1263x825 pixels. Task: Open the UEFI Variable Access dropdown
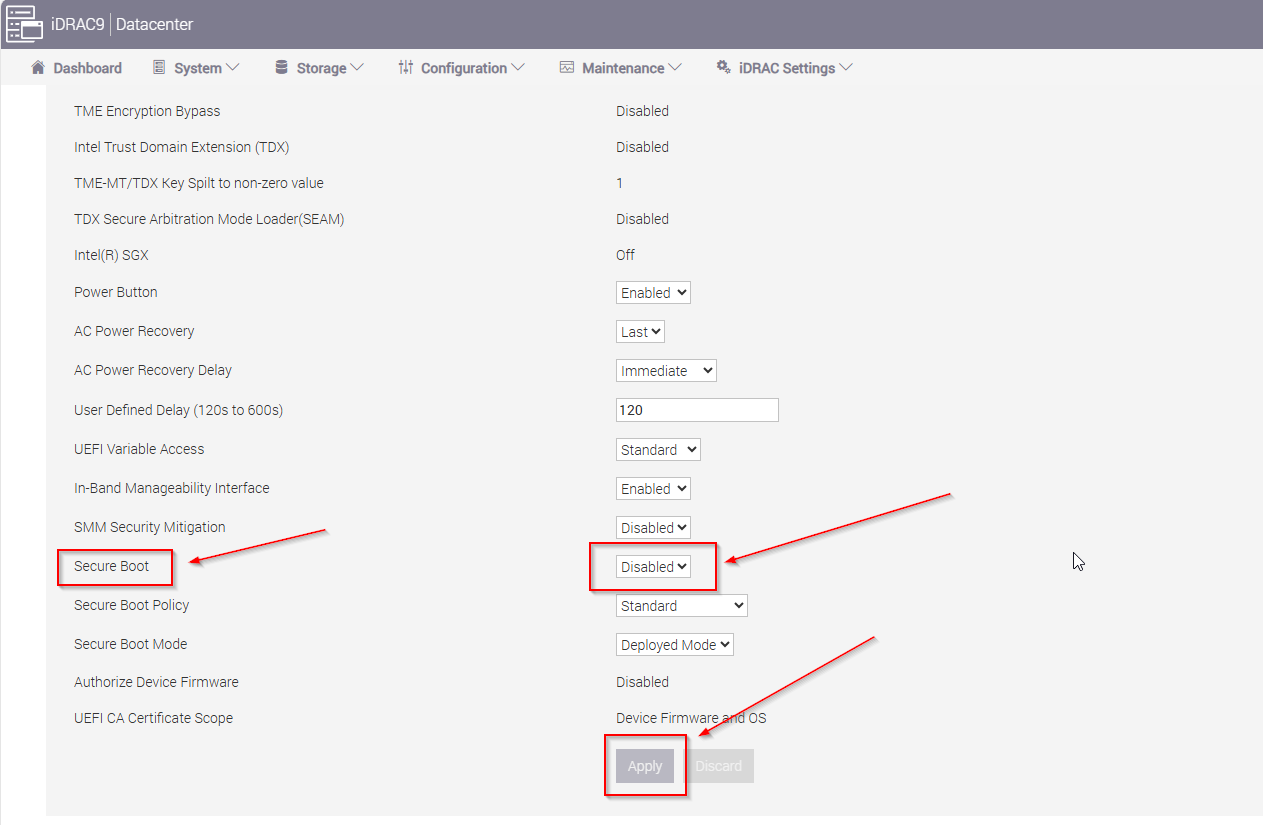point(658,450)
